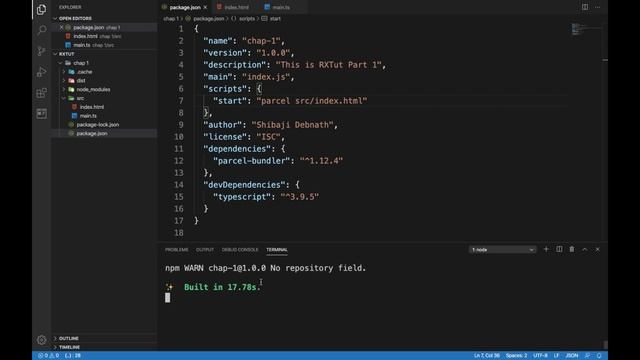Open package-lock.json in the file tree
The width and height of the screenshot is (640, 360).
98,125
